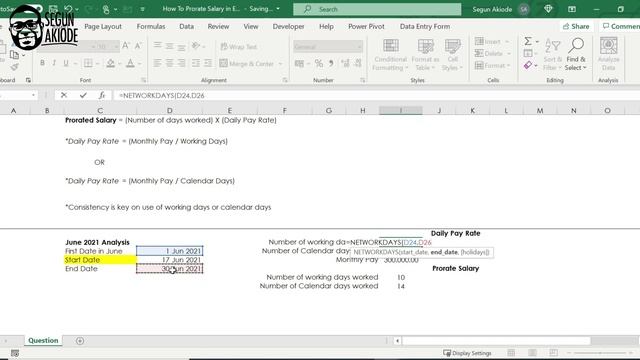Click the Search box in the title bar
640x360 pixels.
click(x=377, y=9)
